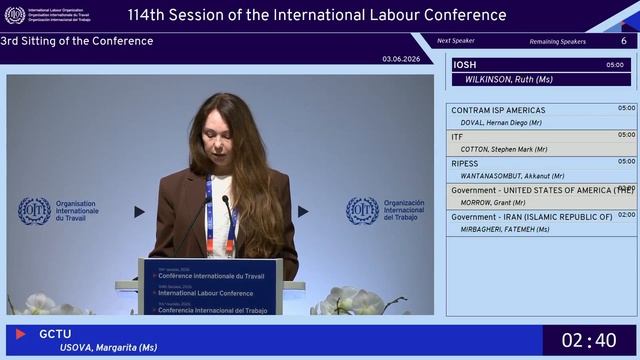Click 'Organización Internacional del Trabajo' backdrop text
Screen dimensions: 640x360
pyautogui.click(x=404, y=210)
